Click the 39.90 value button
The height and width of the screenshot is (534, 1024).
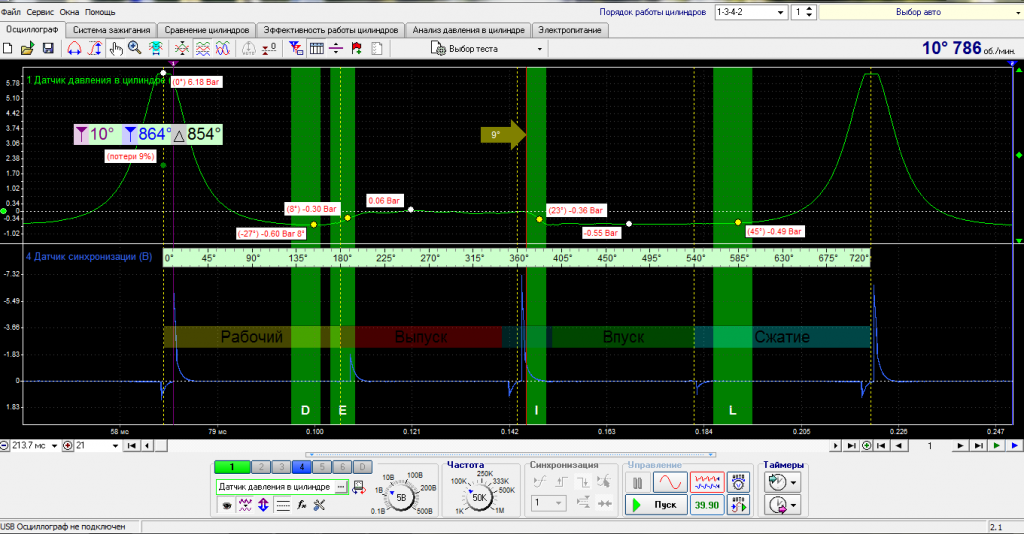coord(707,505)
